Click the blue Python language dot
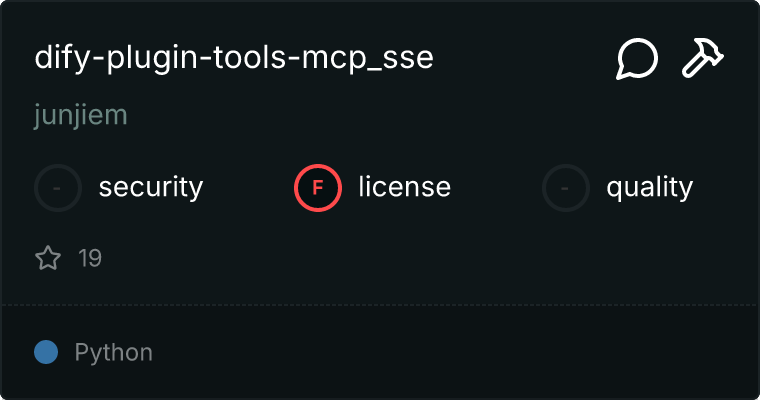Image resolution: width=760 pixels, height=400 pixels. [45, 352]
